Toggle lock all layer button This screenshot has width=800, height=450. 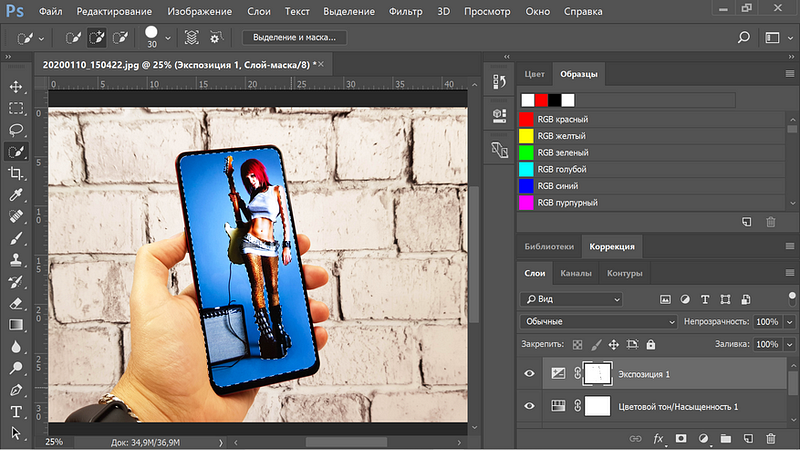click(x=651, y=344)
